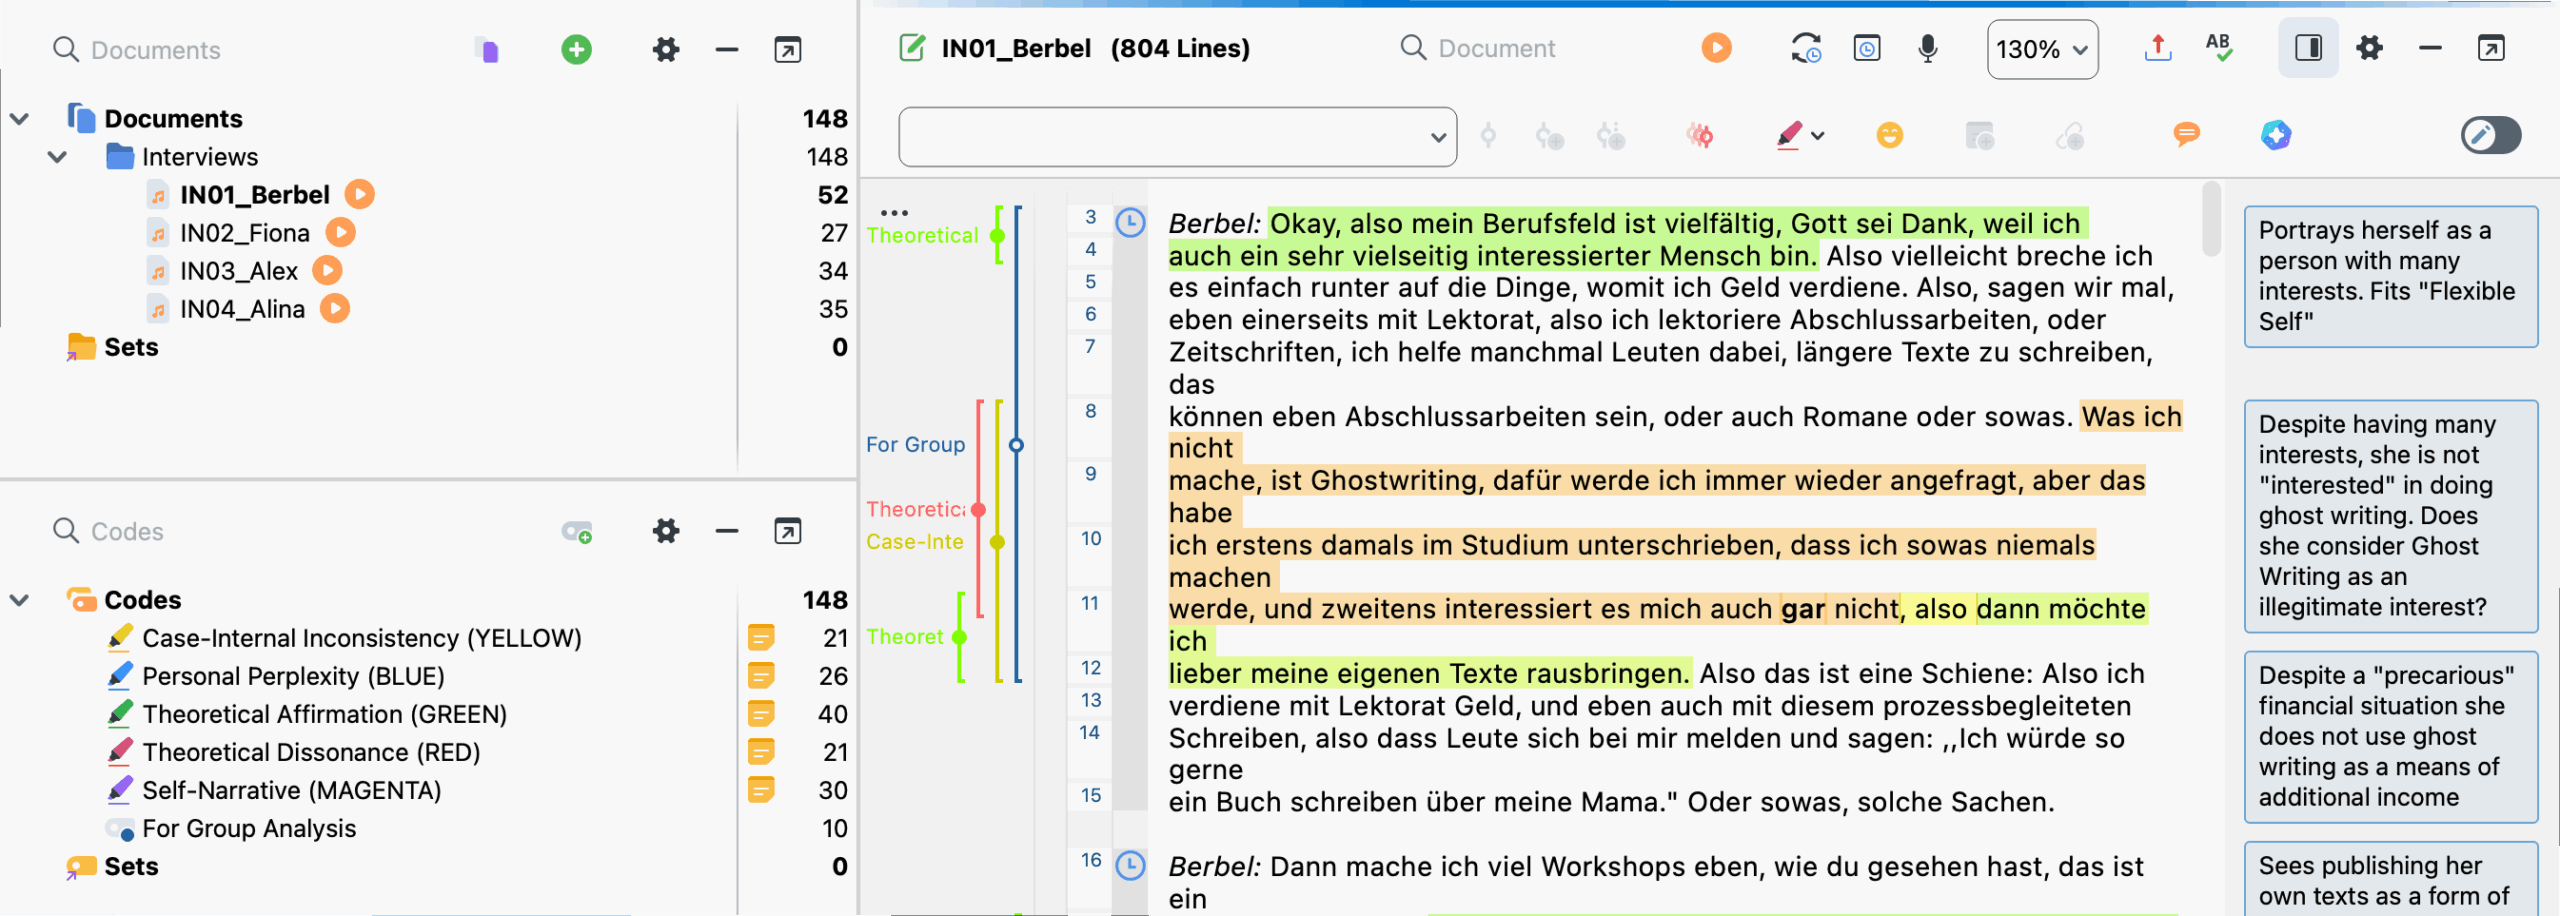
Task: Collapse the Interviews folder
Action: click(x=57, y=156)
